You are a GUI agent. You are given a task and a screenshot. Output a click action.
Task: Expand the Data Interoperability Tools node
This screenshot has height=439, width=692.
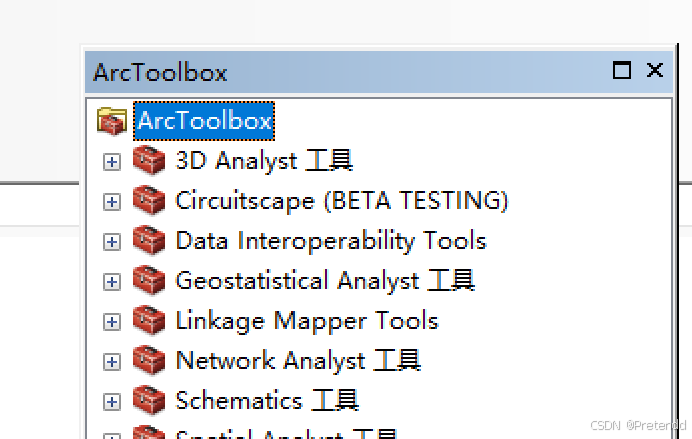pyautogui.click(x=112, y=242)
